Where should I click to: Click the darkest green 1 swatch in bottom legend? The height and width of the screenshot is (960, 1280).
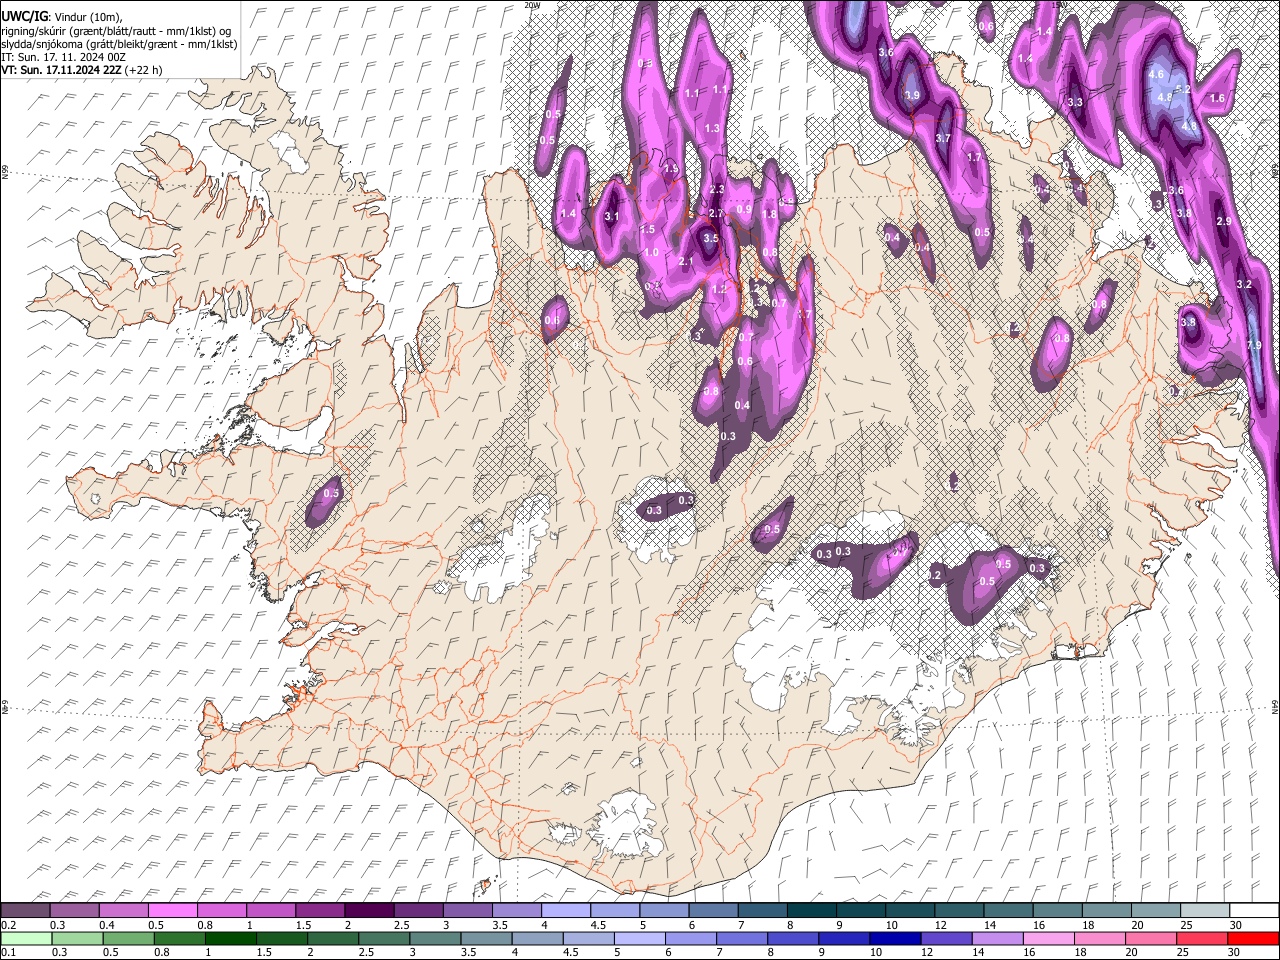click(x=229, y=938)
